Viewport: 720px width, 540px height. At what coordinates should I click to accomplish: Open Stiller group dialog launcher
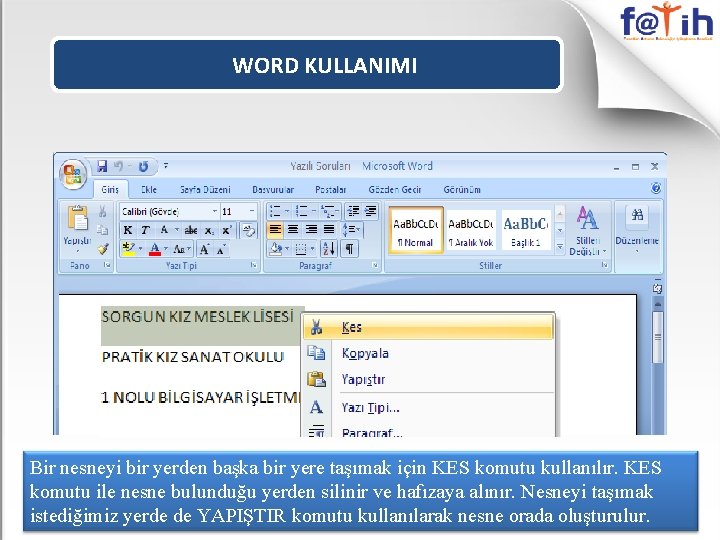pyautogui.click(x=604, y=265)
